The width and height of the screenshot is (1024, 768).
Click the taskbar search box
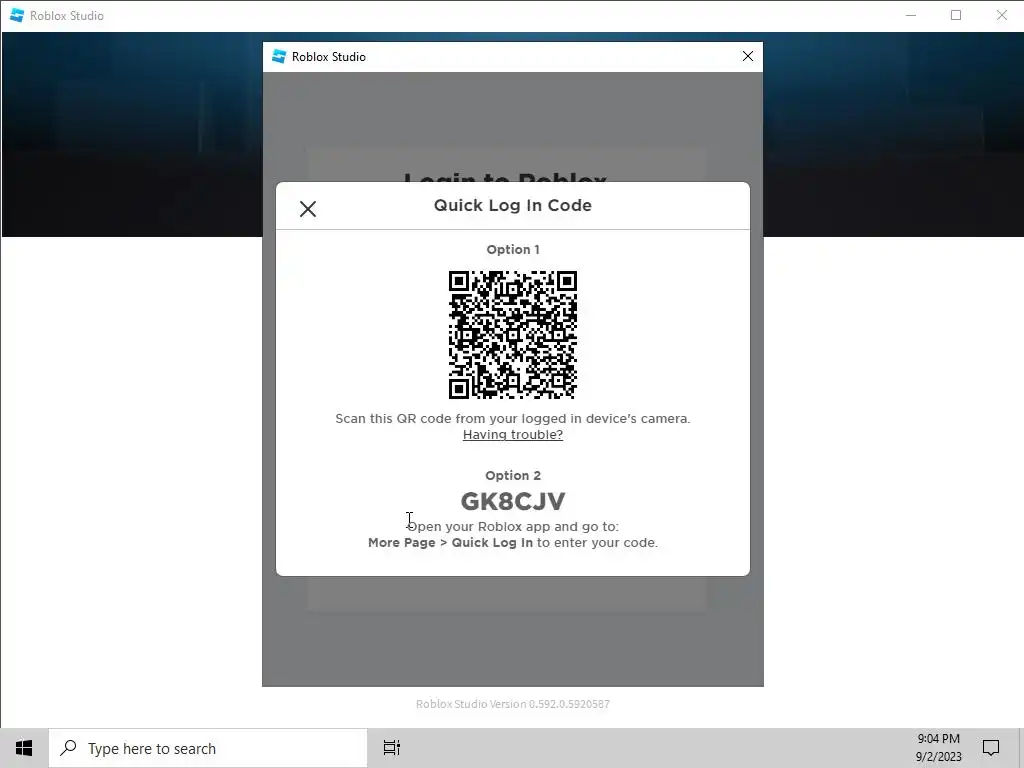(x=208, y=748)
